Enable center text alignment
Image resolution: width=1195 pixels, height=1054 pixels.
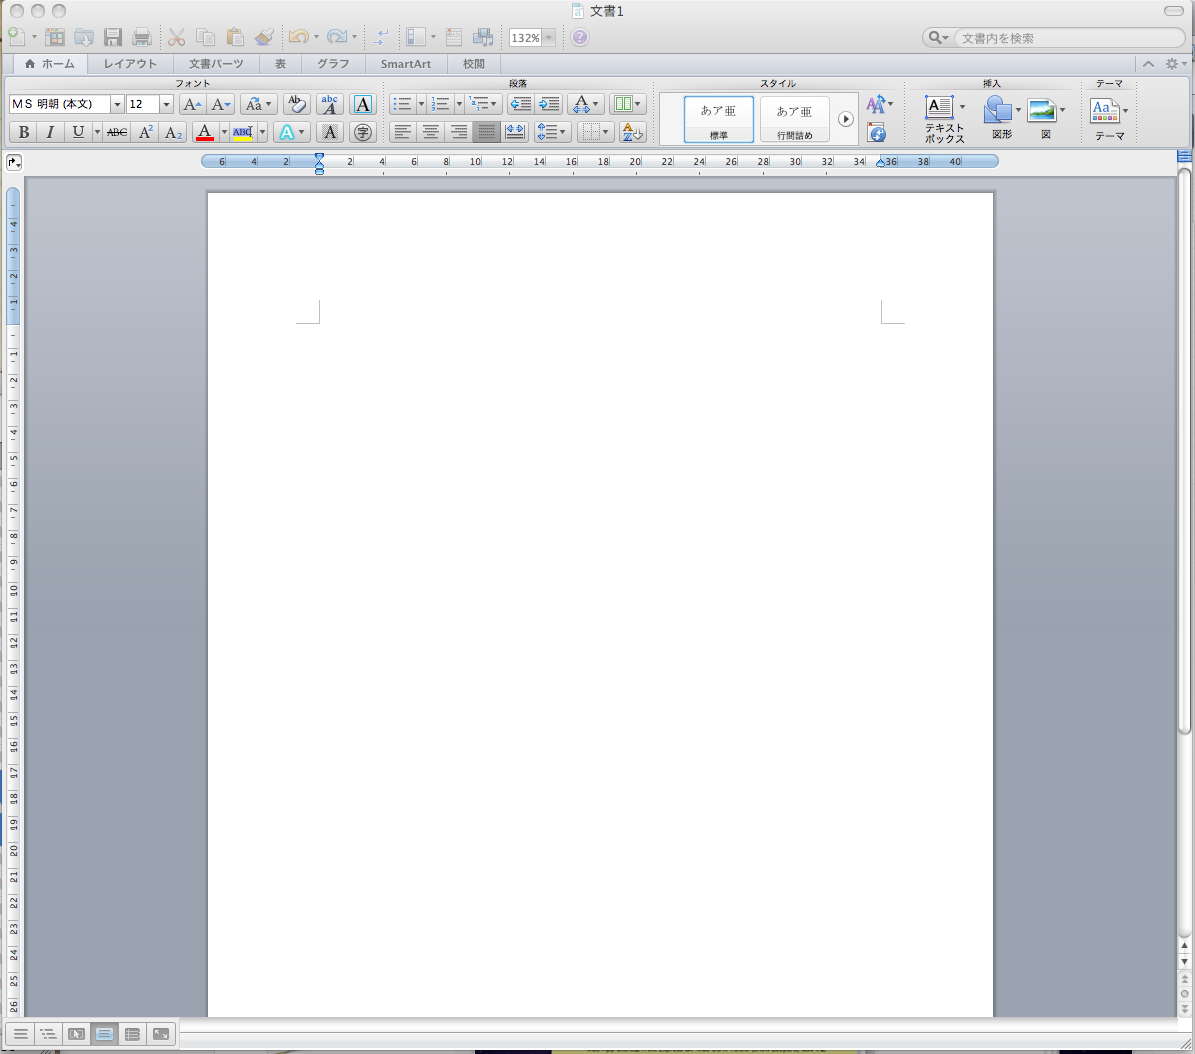coord(431,132)
